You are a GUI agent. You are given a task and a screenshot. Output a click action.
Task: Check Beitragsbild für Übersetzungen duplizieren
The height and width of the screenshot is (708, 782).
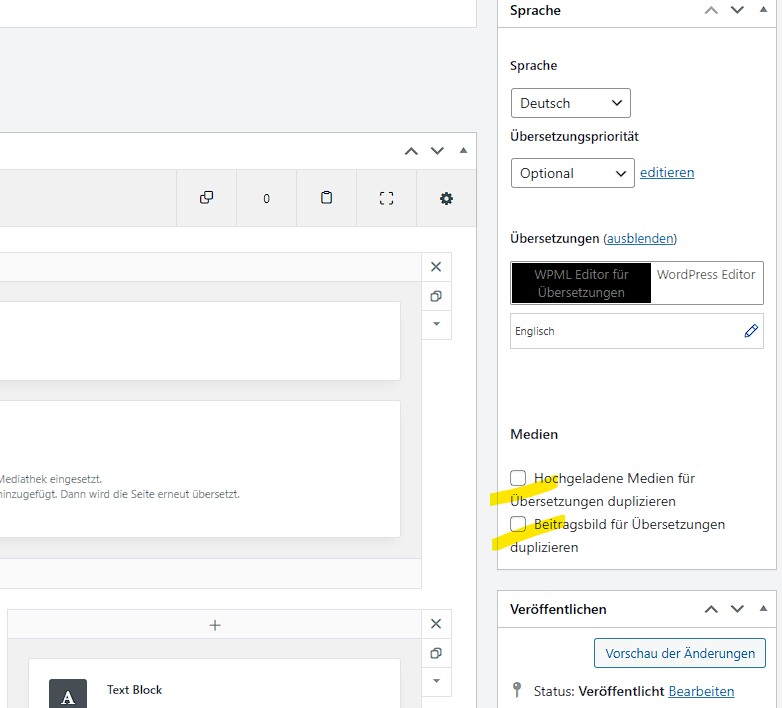[518, 524]
